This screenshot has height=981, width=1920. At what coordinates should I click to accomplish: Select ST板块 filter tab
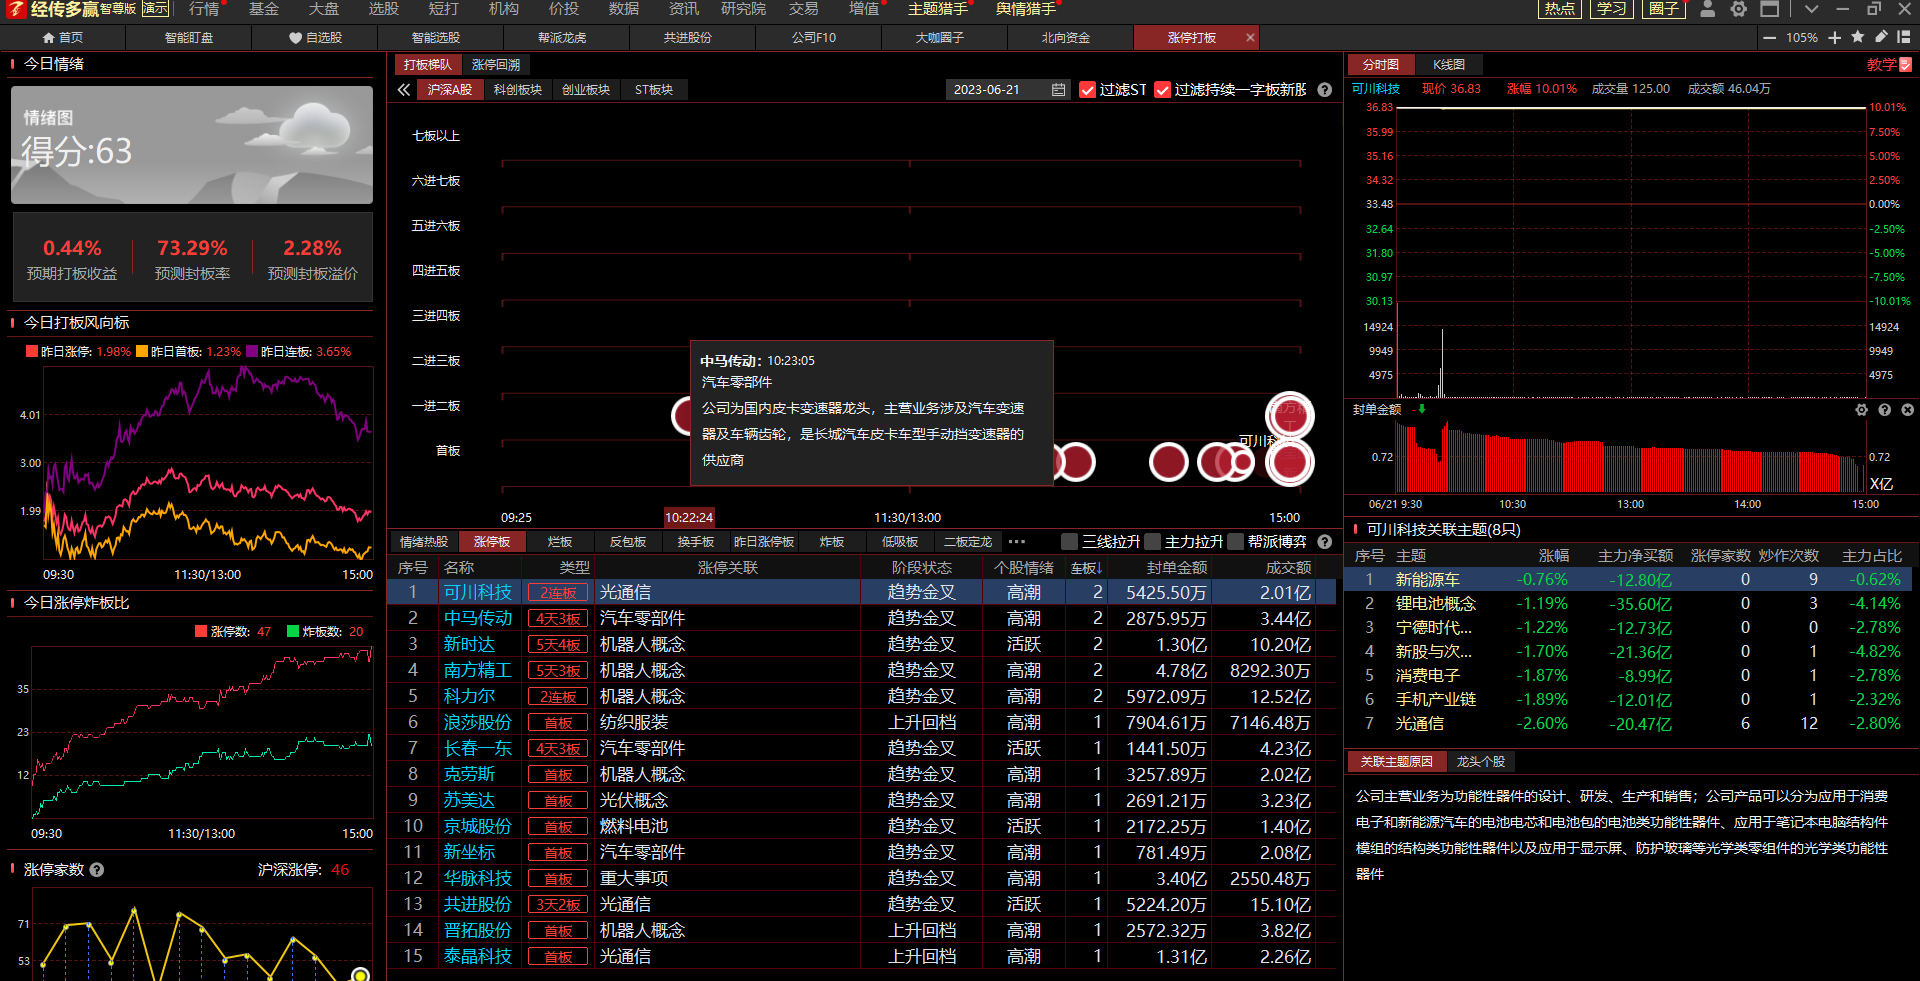[x=654, y=89]
